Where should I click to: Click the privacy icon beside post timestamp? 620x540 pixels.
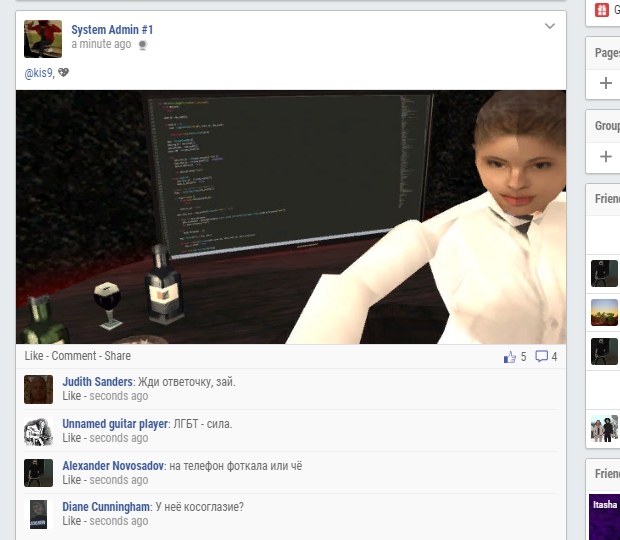coord(143,45)
